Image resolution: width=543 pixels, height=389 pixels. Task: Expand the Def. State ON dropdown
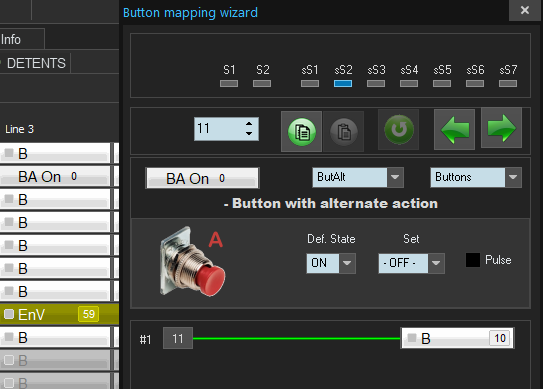point(347,263)
